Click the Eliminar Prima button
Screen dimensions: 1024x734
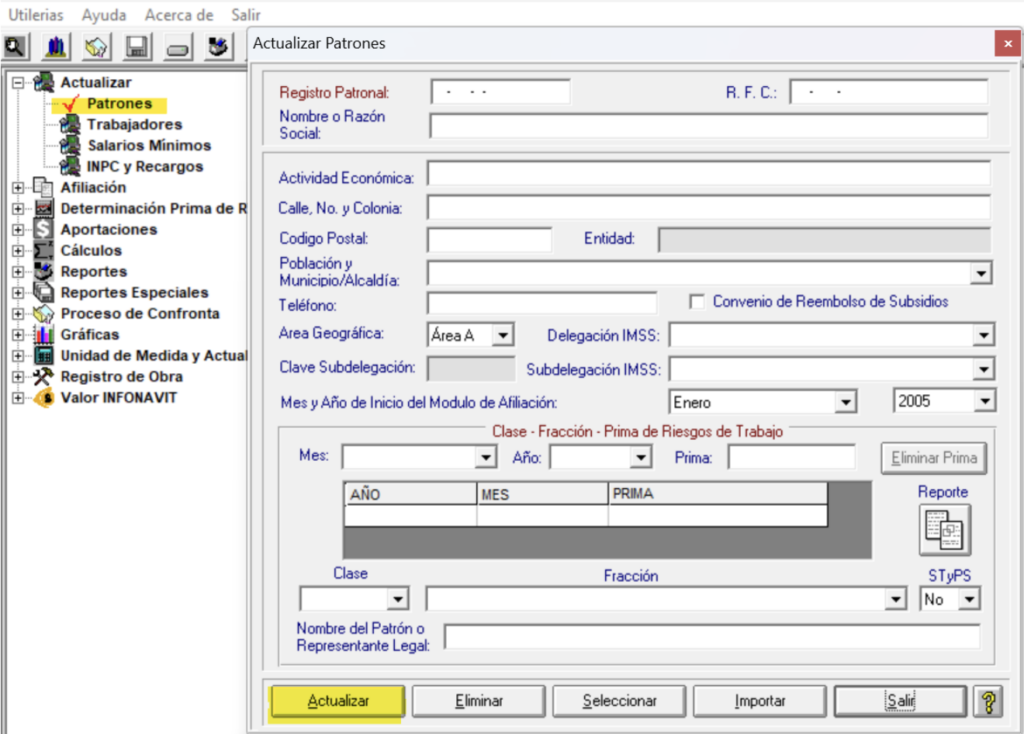tap(934, 458)
